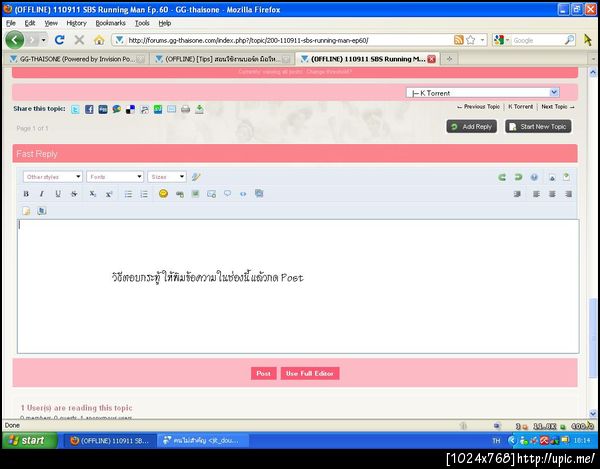
Task: Center align text in the editor
Action: [552, 194]
